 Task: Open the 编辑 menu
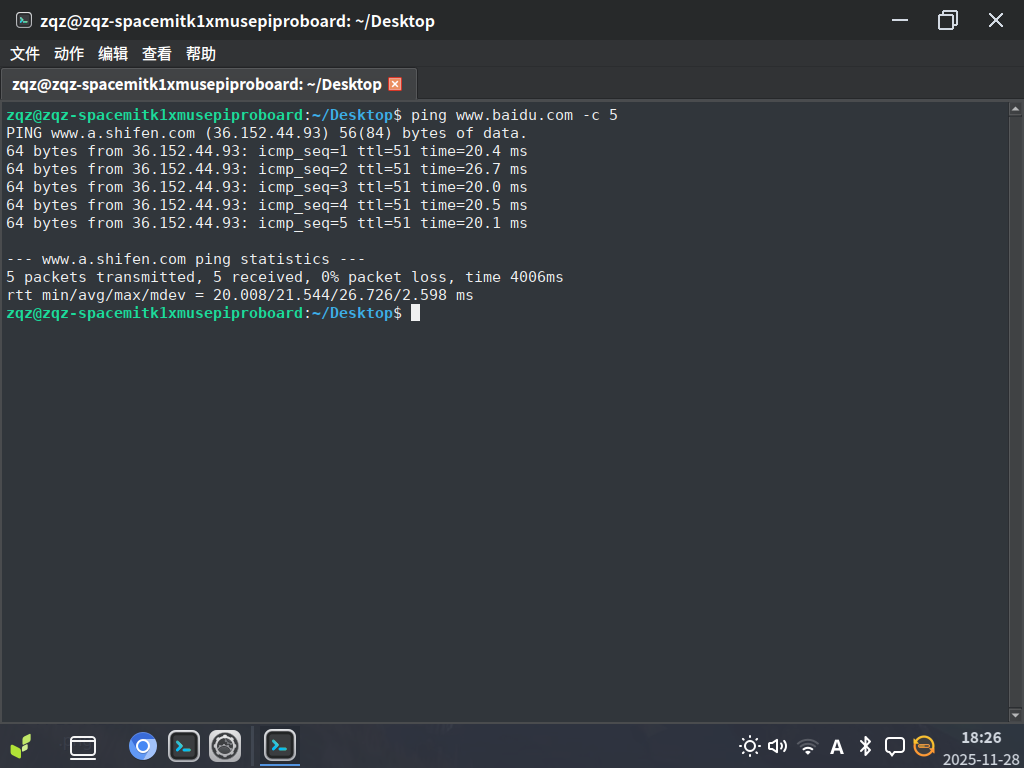pyautogui.click(x=112, y=54)
